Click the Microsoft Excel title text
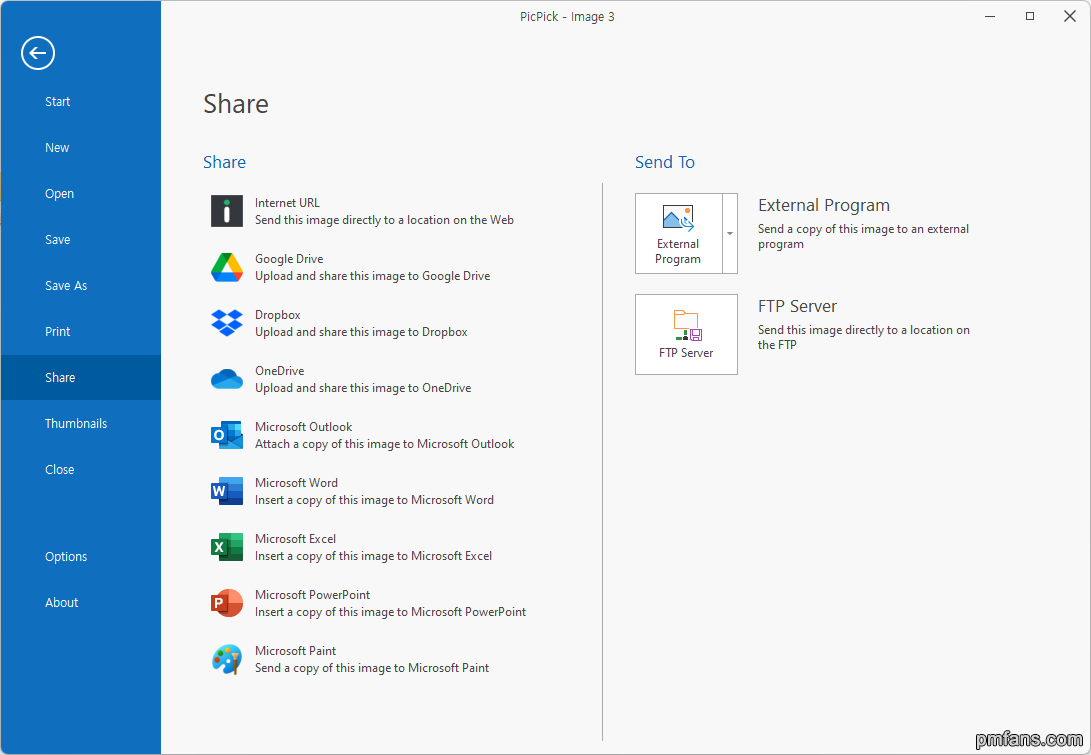Screen dimensions: 1091x755 click(x=296, y=539)
